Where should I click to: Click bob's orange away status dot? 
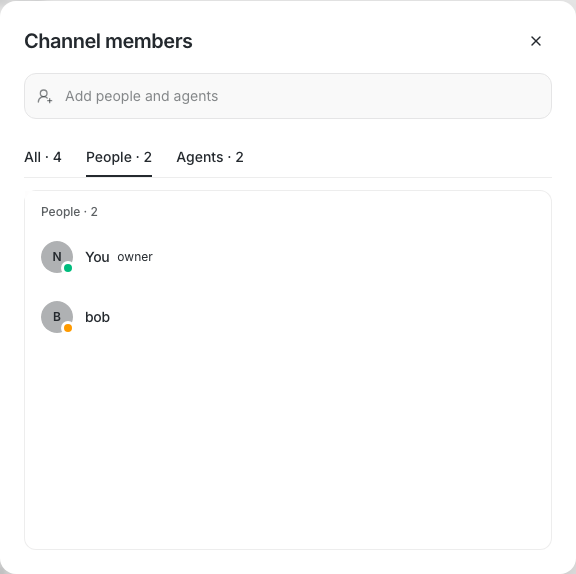68,328
